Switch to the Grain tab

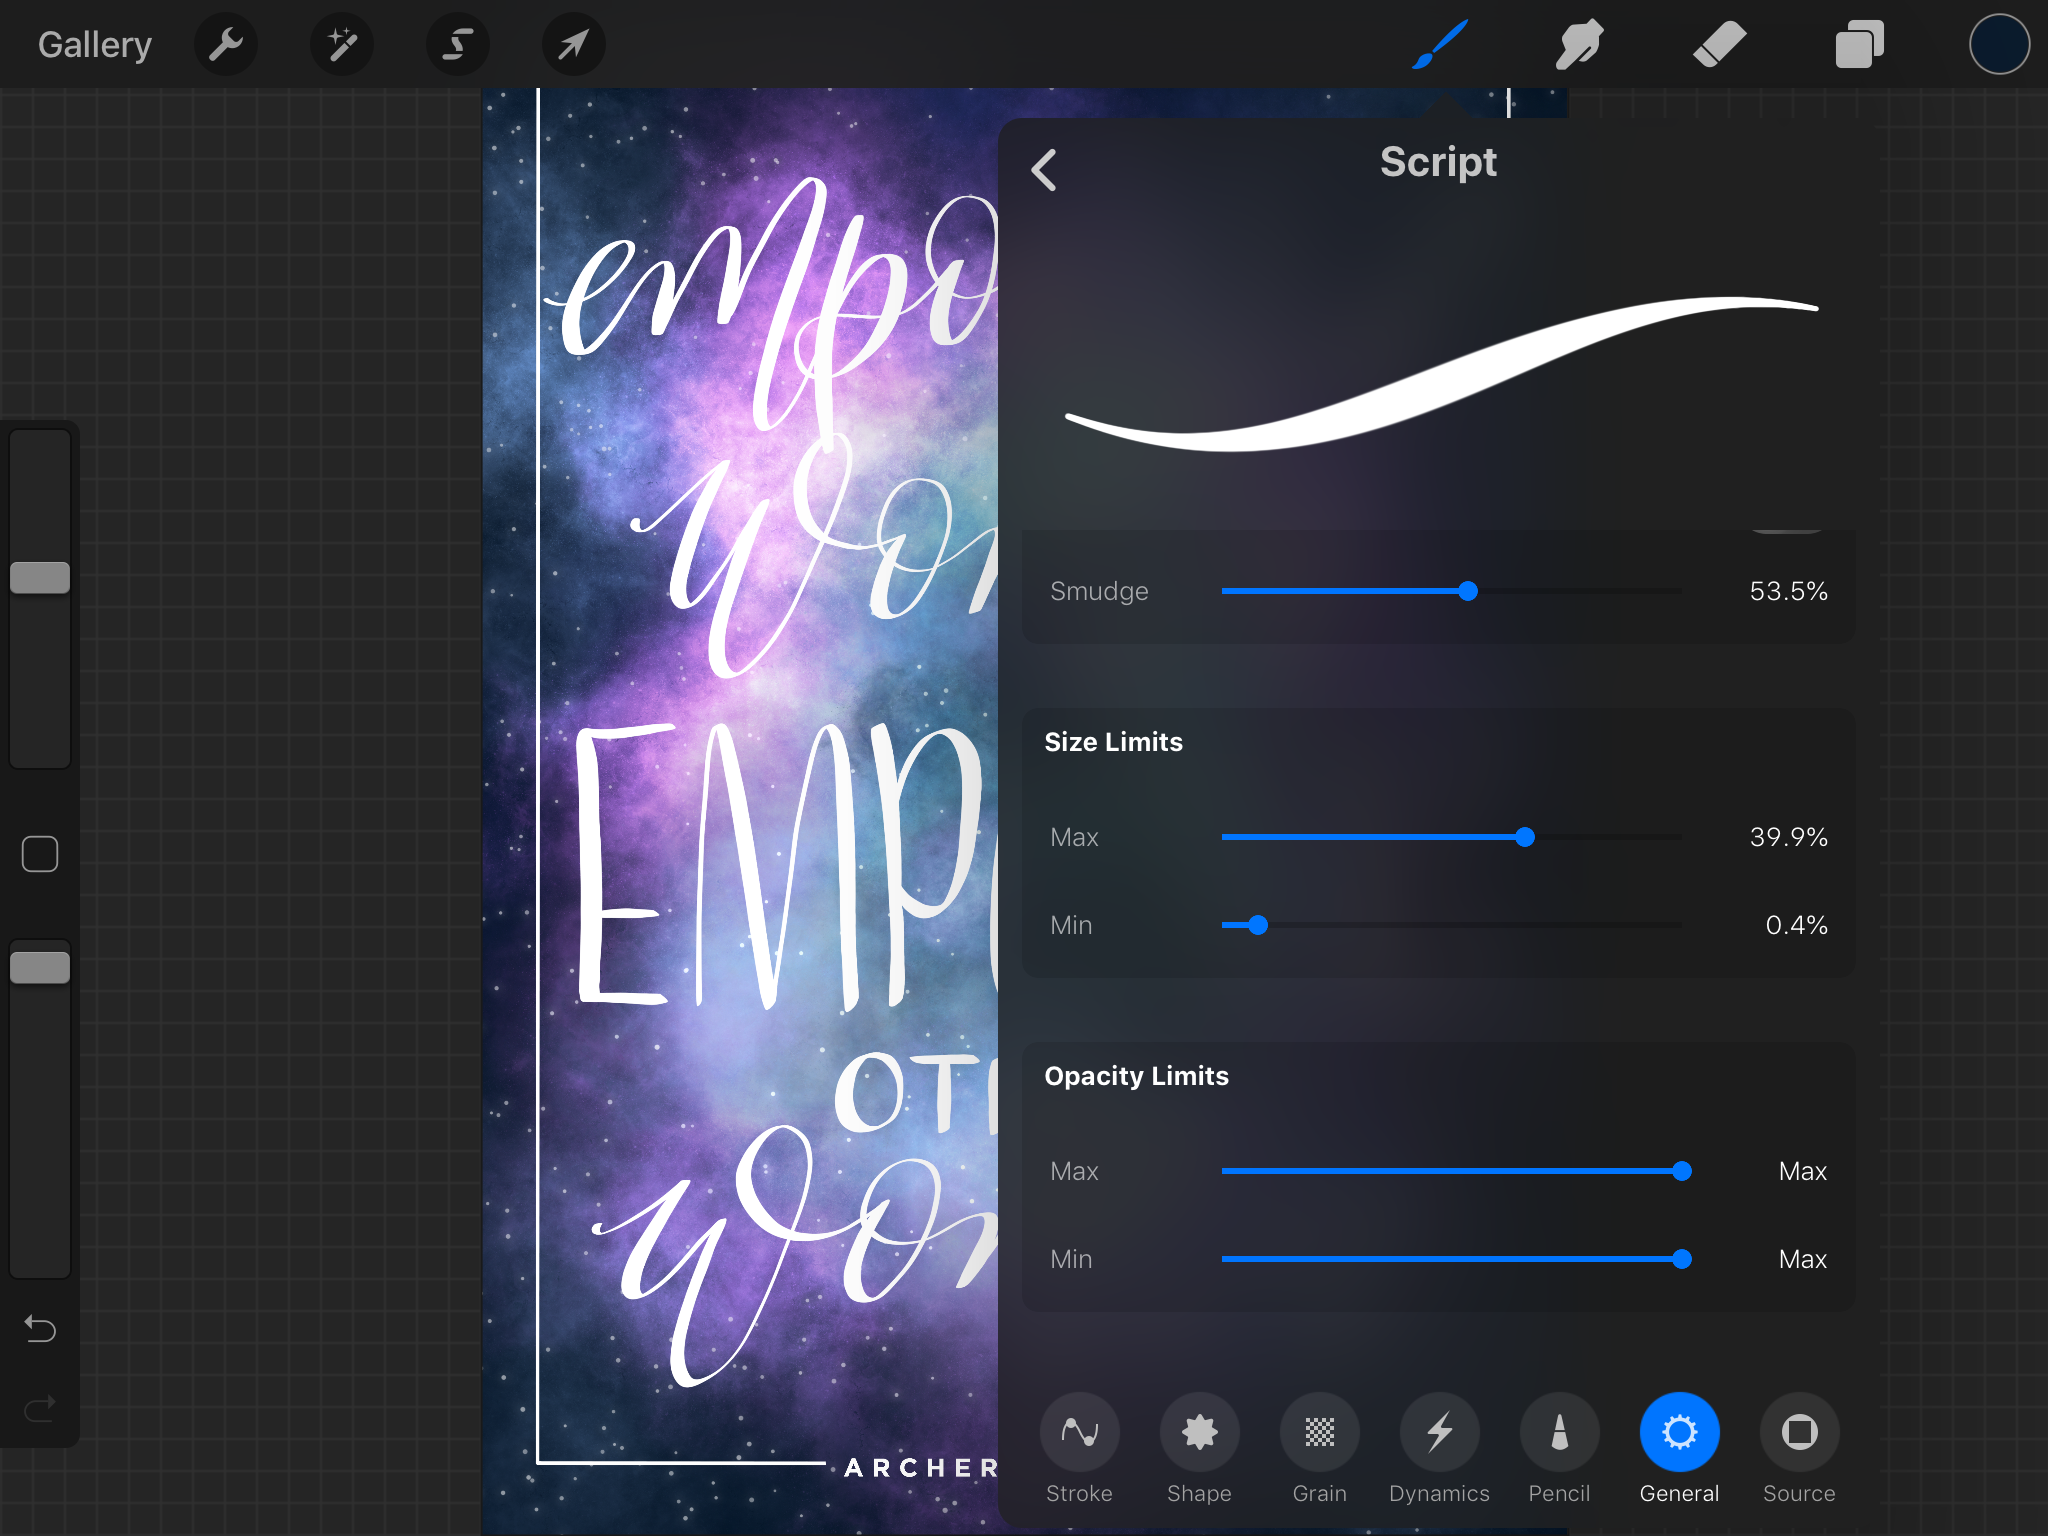click(1320, 1449)
